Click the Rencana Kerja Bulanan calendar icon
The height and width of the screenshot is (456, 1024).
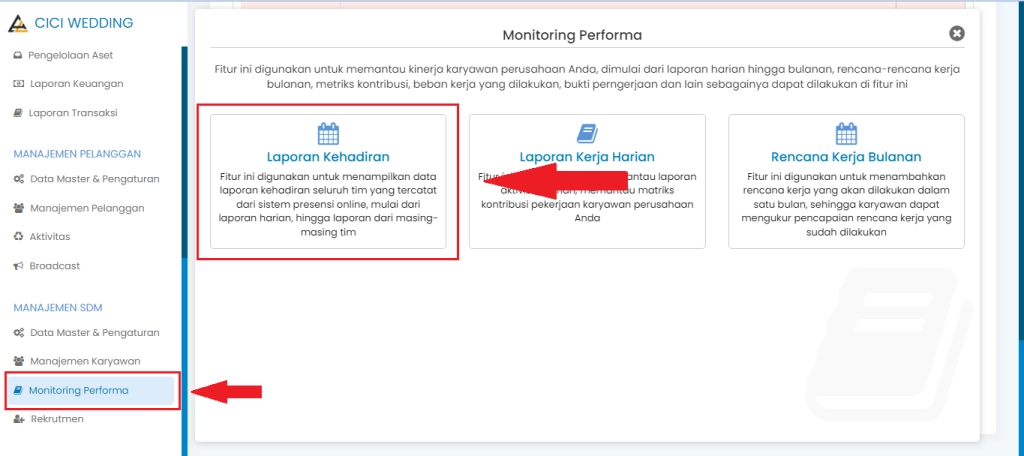click(846, 134)
